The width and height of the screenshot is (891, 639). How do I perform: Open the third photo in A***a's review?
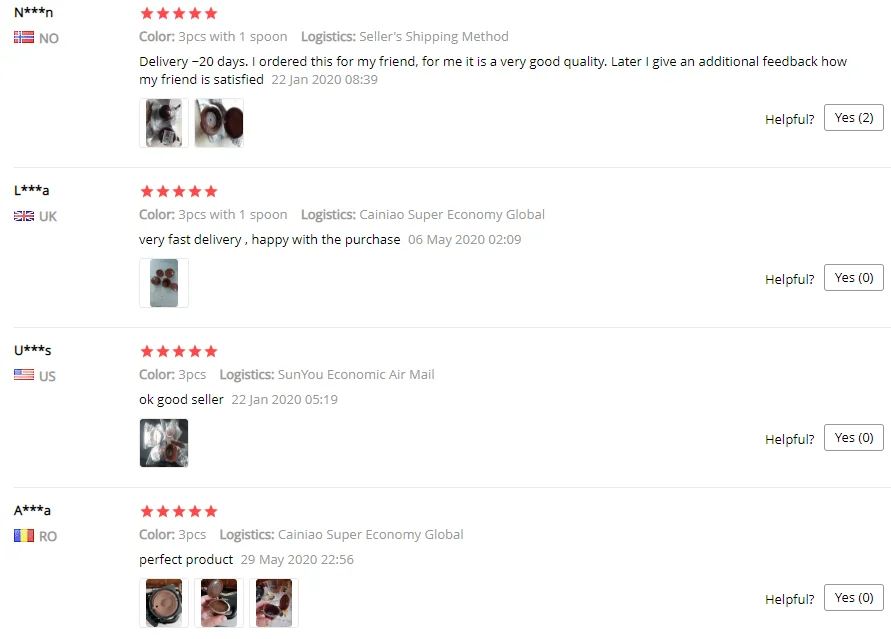pyautogui.click(x=274, y=603)
